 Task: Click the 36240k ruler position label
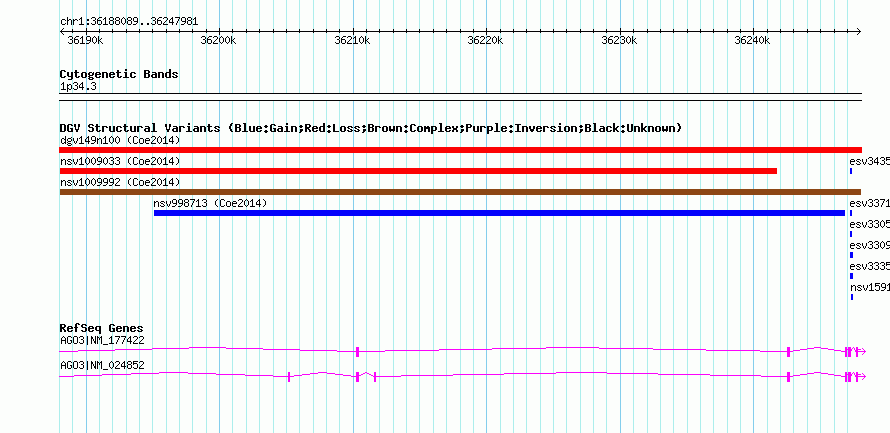752,40
